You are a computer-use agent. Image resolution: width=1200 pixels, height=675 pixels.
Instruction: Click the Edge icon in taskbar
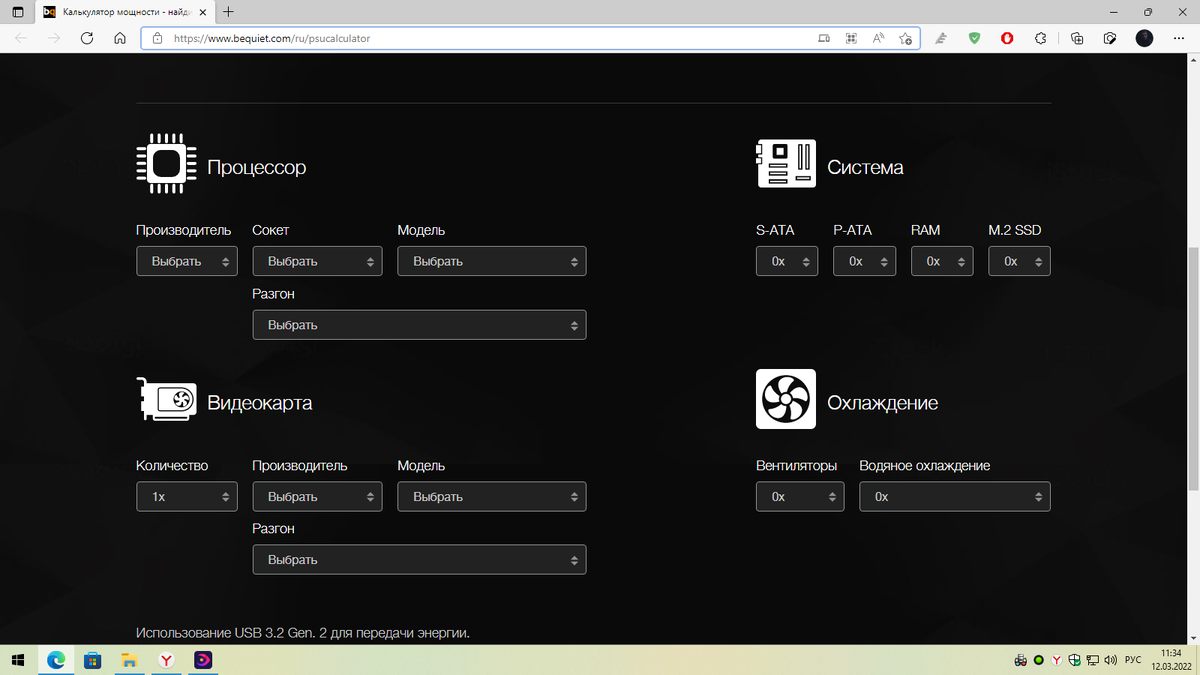pyautogui.click(x=56, y=660)
